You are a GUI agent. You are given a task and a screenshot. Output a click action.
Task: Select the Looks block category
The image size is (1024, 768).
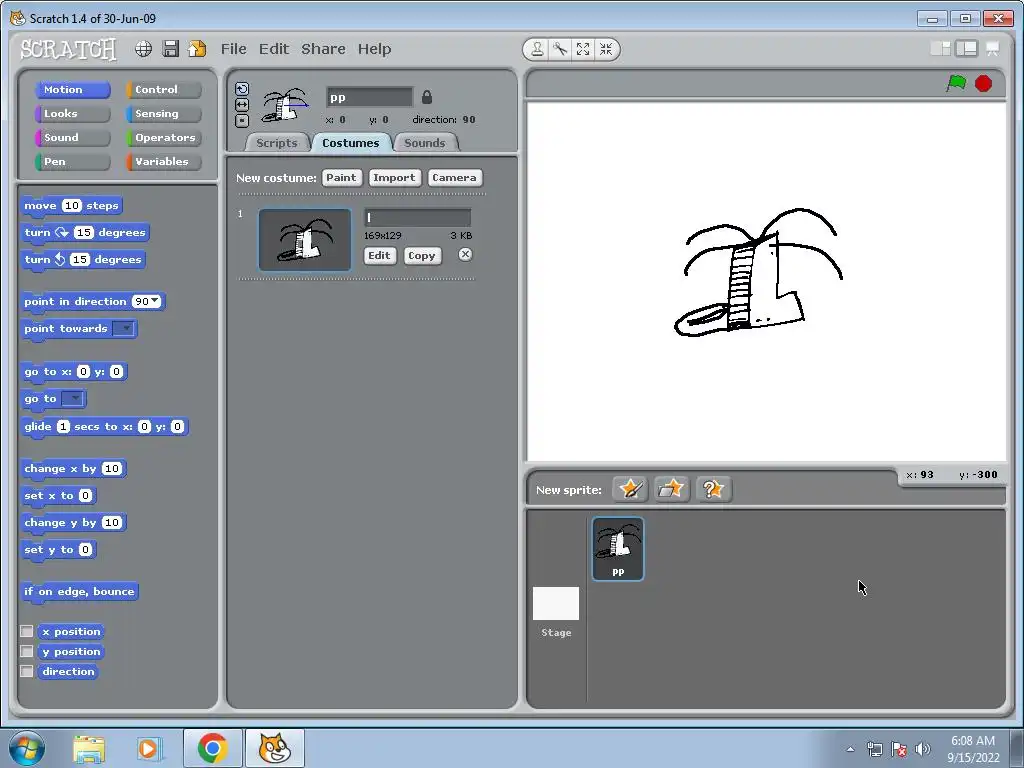72,114
